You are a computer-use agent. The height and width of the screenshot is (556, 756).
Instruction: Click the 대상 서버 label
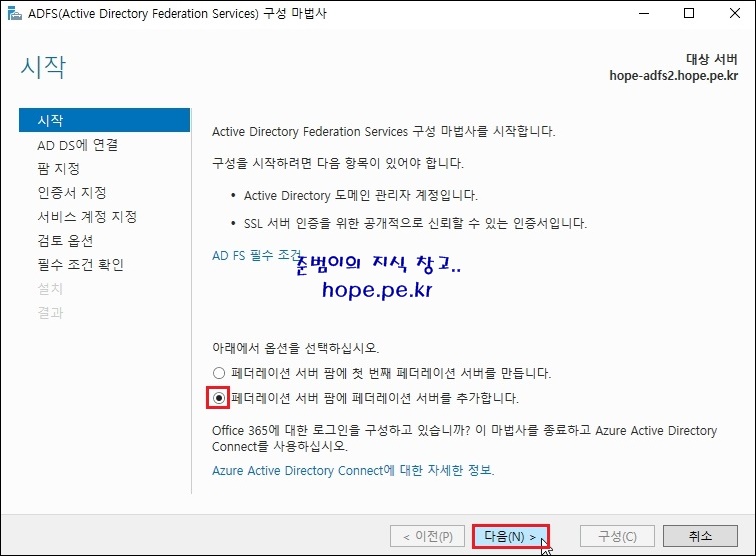click(x=712, y=59)
